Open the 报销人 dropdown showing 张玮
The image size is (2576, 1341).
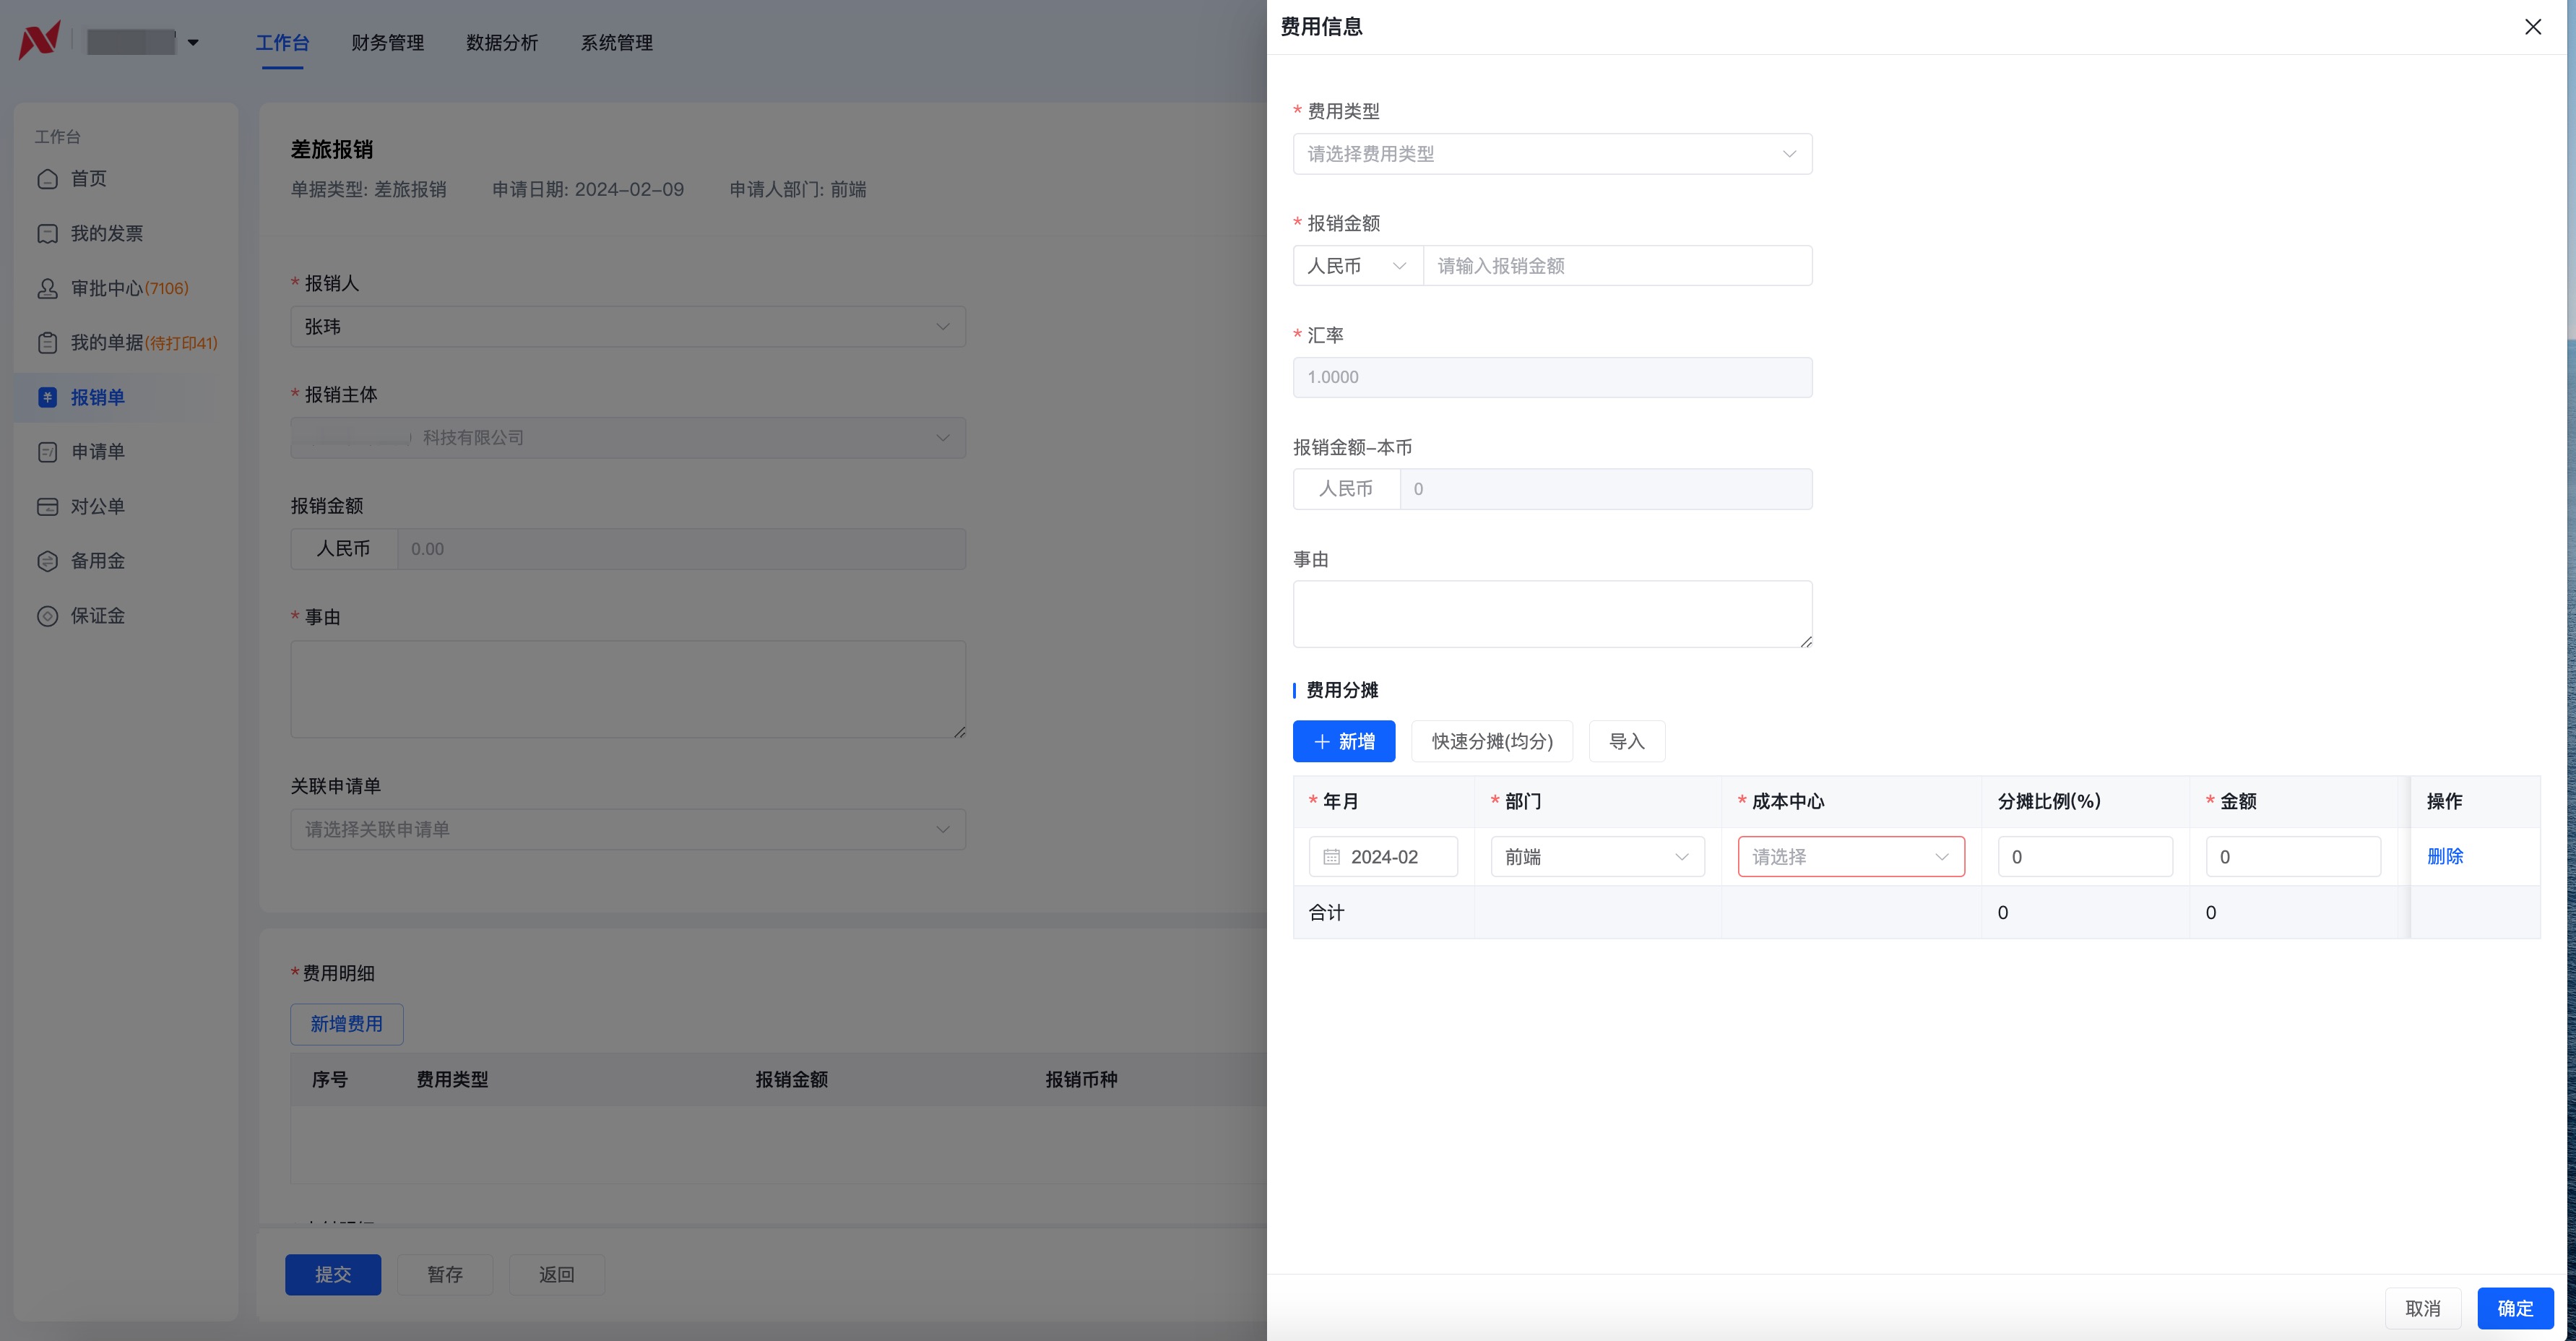click(x=628, y=327)
